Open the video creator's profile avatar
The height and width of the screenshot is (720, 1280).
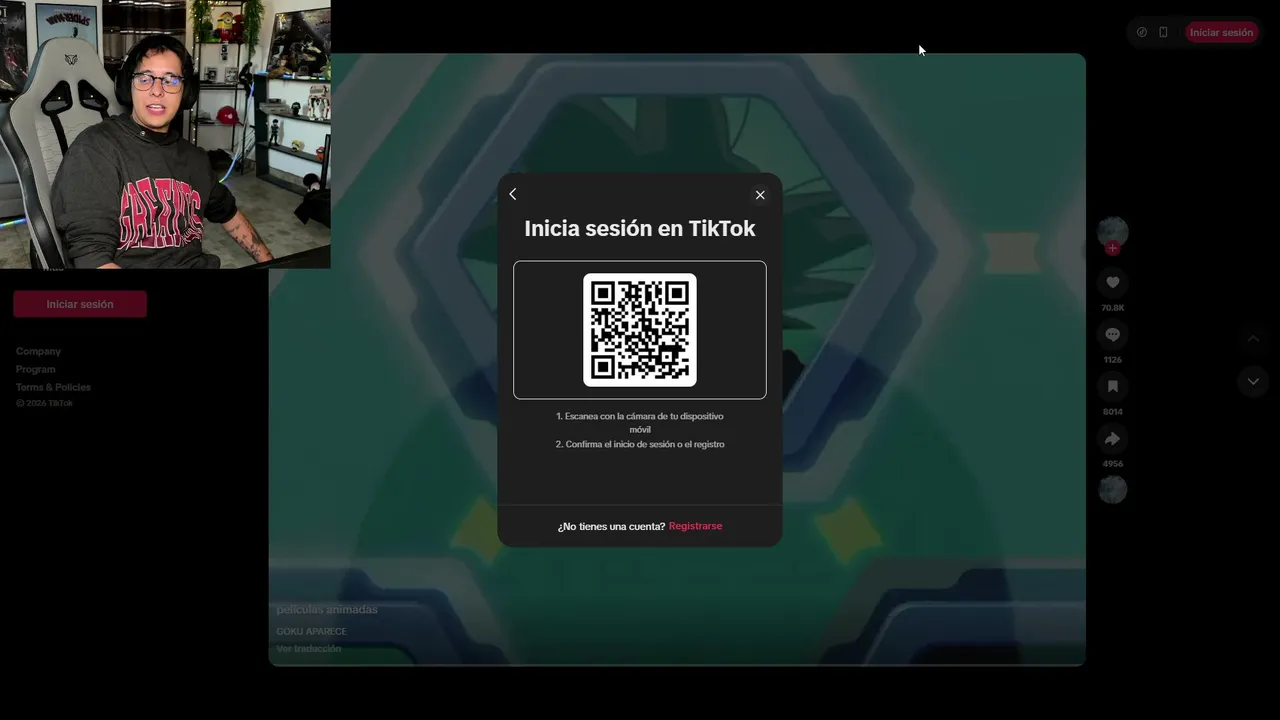1113,231
